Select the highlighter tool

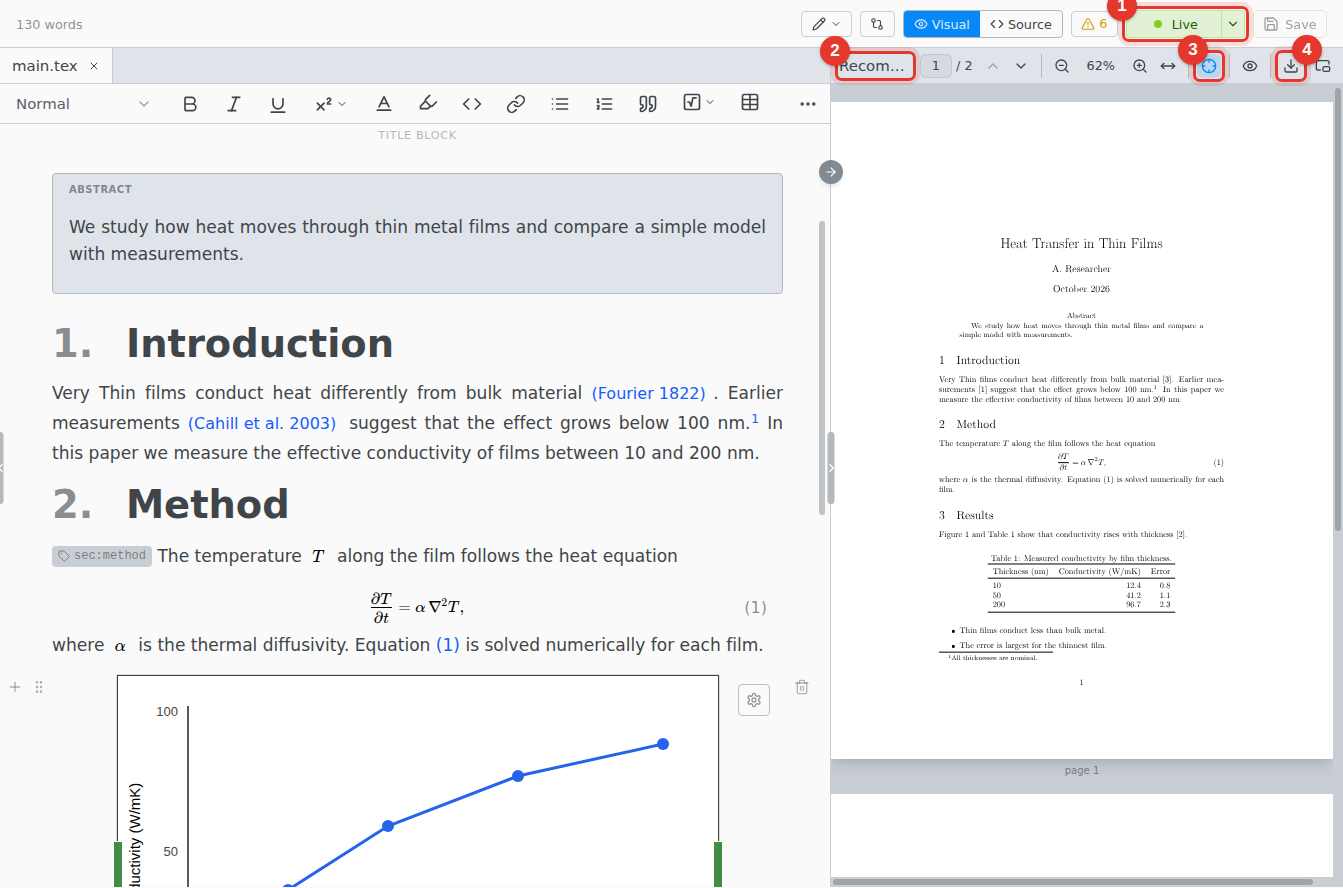click(x=428, y=104)
